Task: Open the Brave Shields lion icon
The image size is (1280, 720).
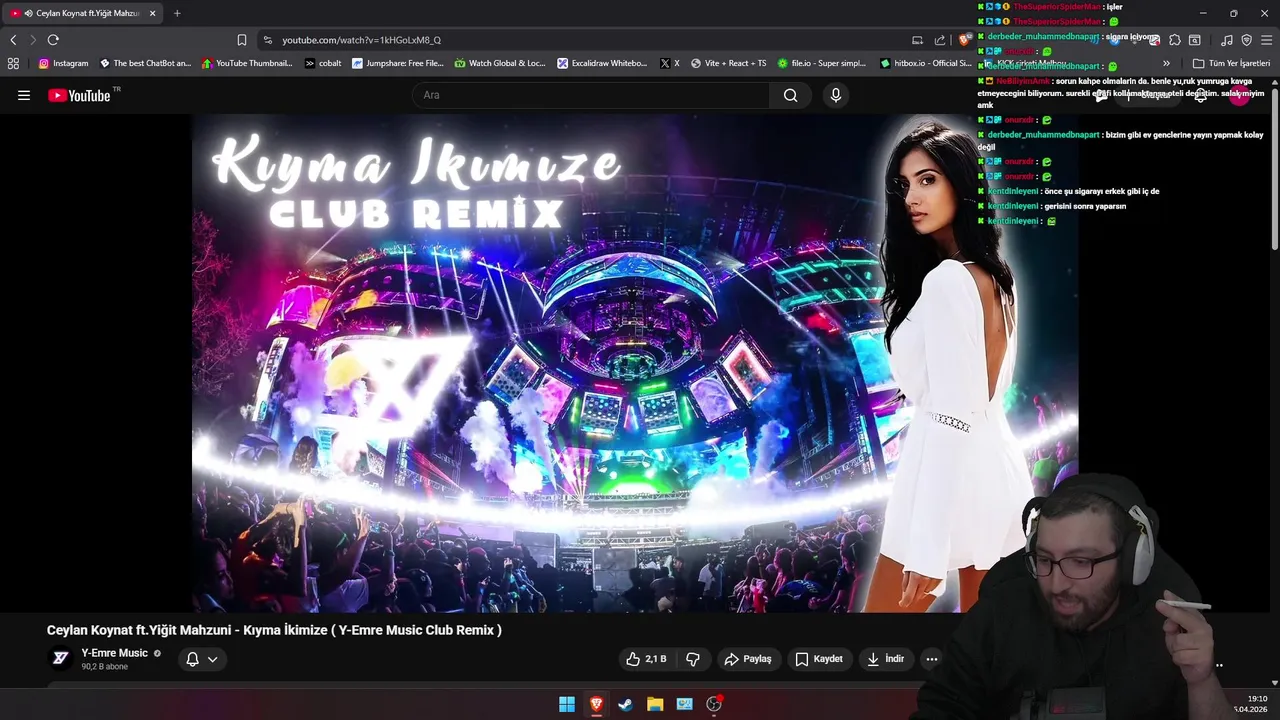Action: pos(964,40)
